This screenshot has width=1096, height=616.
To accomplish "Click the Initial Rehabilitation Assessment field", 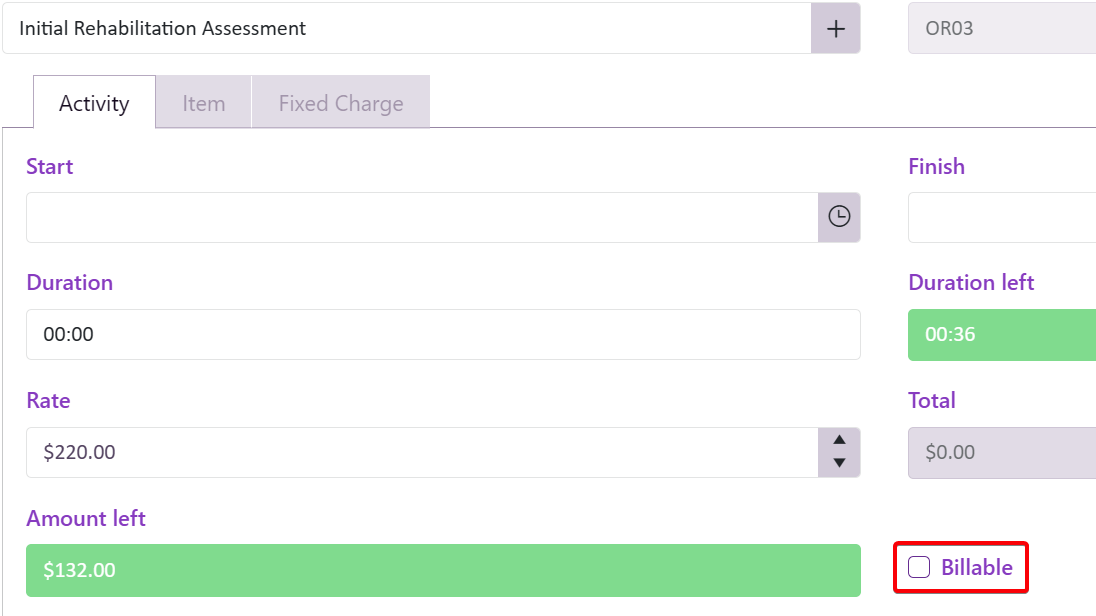I will pos(405,29).
